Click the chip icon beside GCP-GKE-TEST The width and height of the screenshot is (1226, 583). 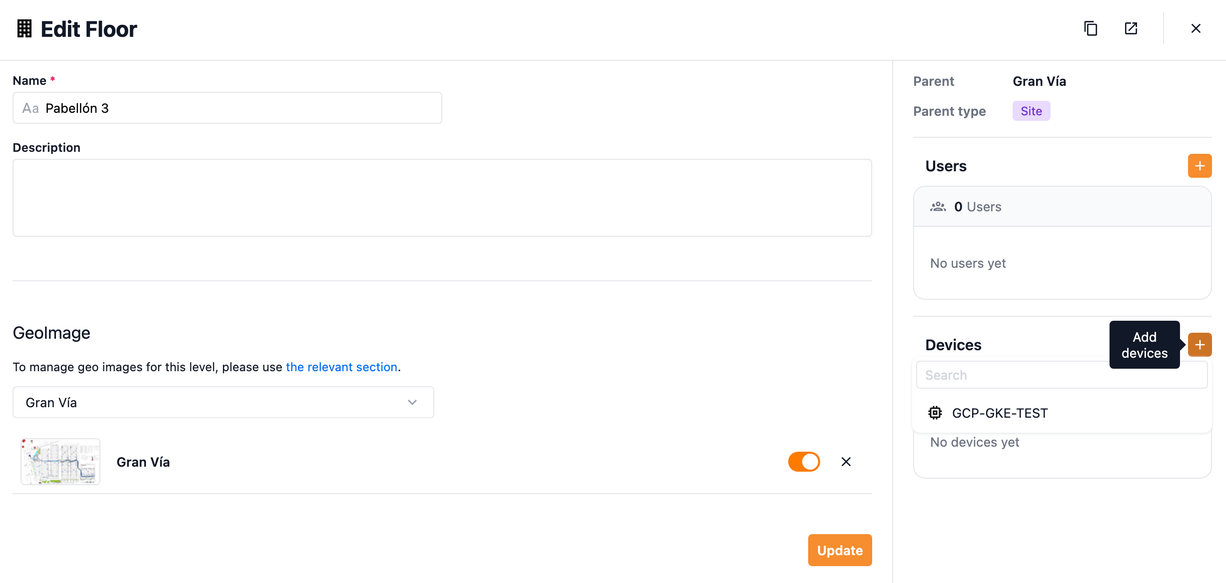pyautogui.click(x=935, y=413)
